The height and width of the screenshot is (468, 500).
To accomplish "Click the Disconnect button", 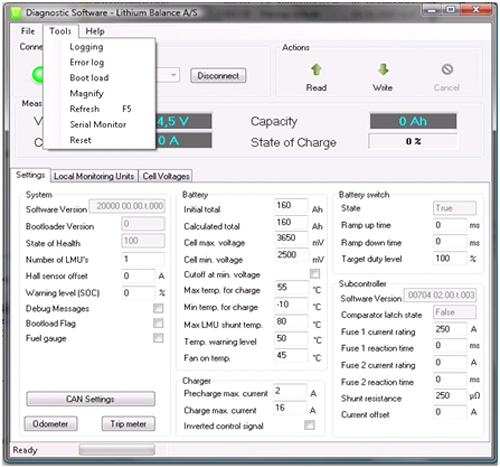I will click(x=218, y=76).
